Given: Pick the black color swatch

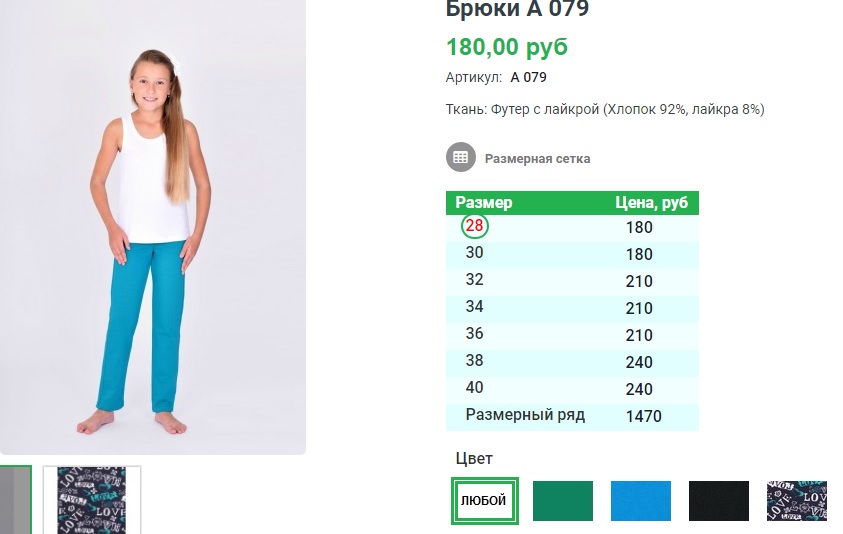Looking at the screenshot, I should tap(718, 501).
